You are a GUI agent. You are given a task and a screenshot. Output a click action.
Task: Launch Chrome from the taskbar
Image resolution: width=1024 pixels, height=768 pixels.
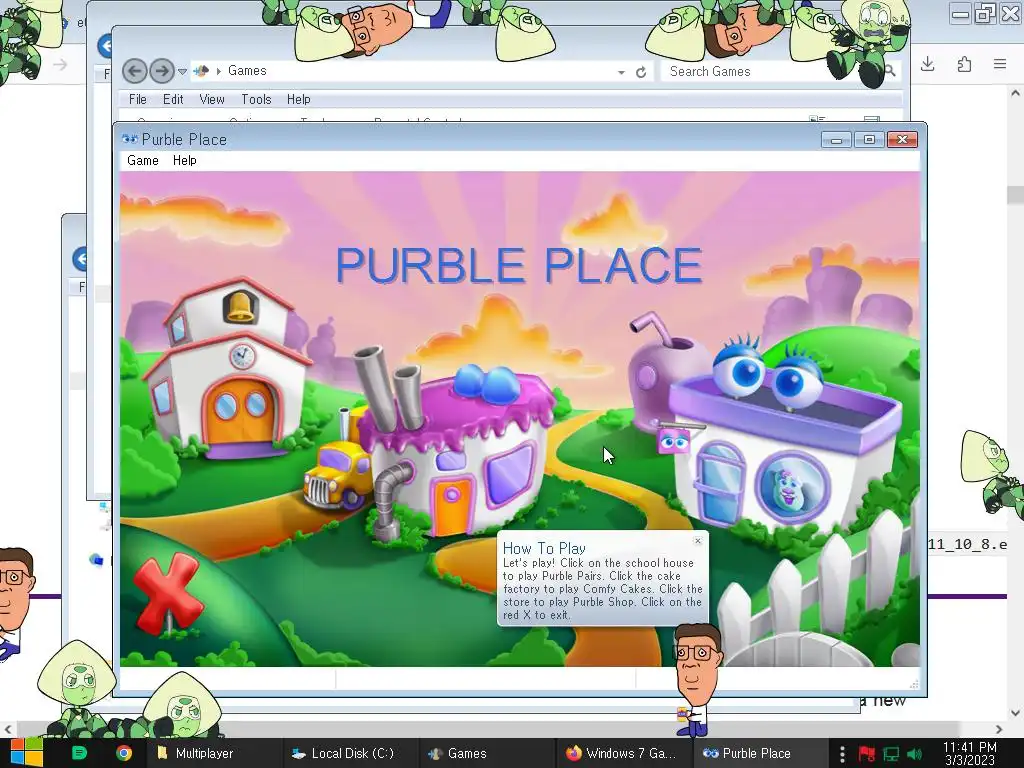click(123, 753)
